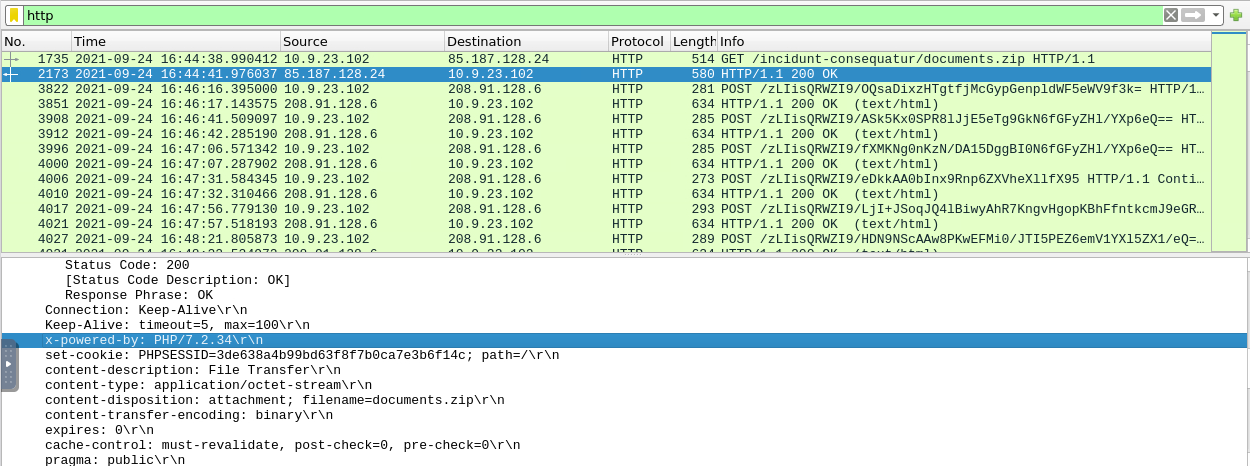Select packet 4027 POST with length 289
This screenshot has height=466, width=1250.
click(606, 239)
